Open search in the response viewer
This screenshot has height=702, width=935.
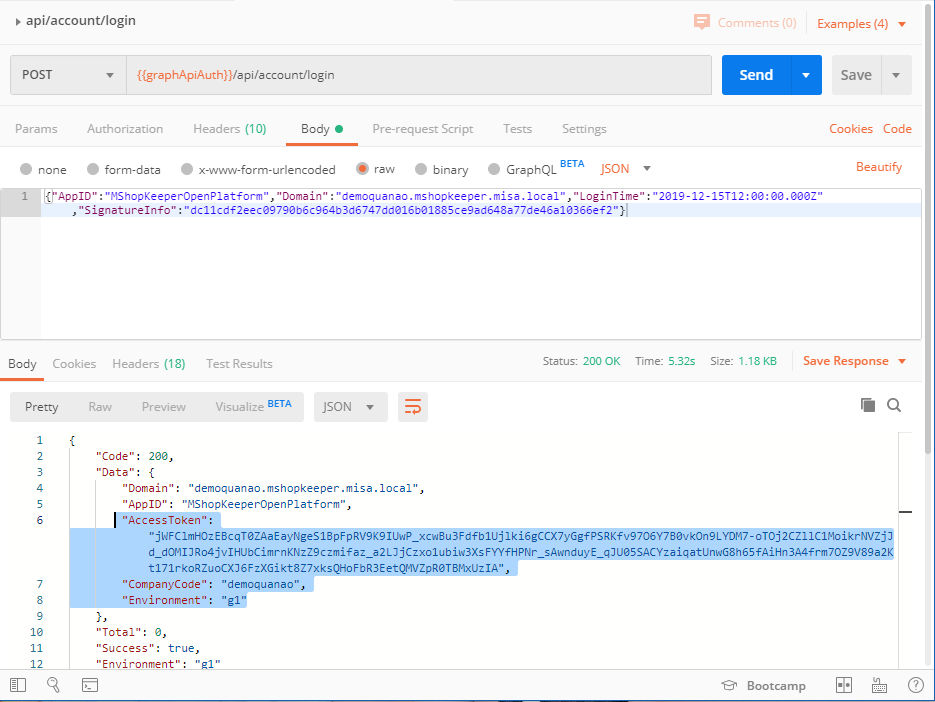(894, 404)
